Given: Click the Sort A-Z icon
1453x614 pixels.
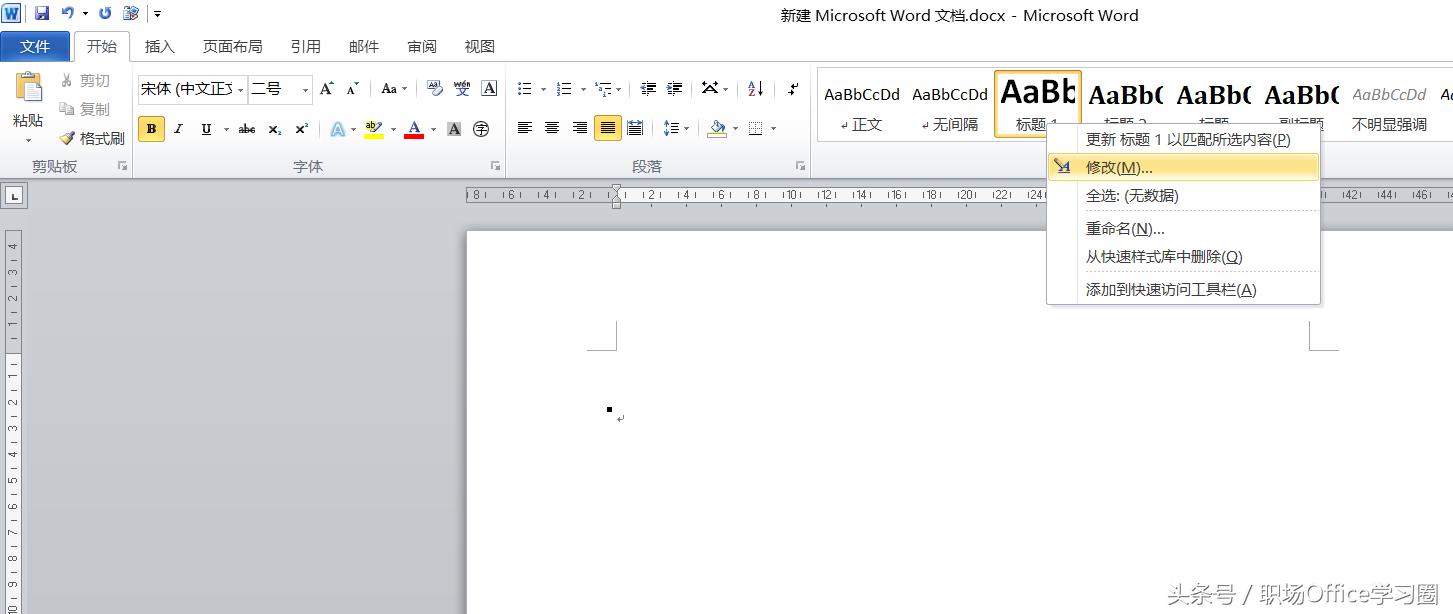Looking at the screenshot, I should click(x=755, y=89).
